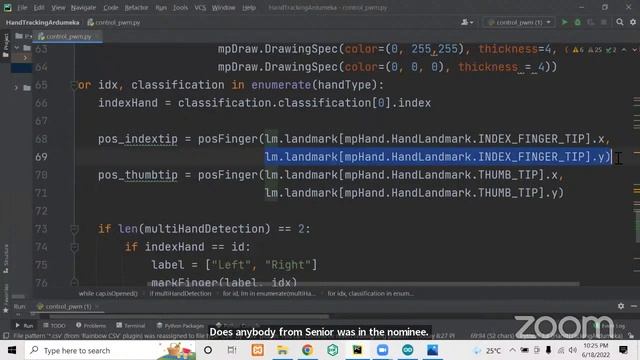Open Task View on taskbar

click(232, 350)
